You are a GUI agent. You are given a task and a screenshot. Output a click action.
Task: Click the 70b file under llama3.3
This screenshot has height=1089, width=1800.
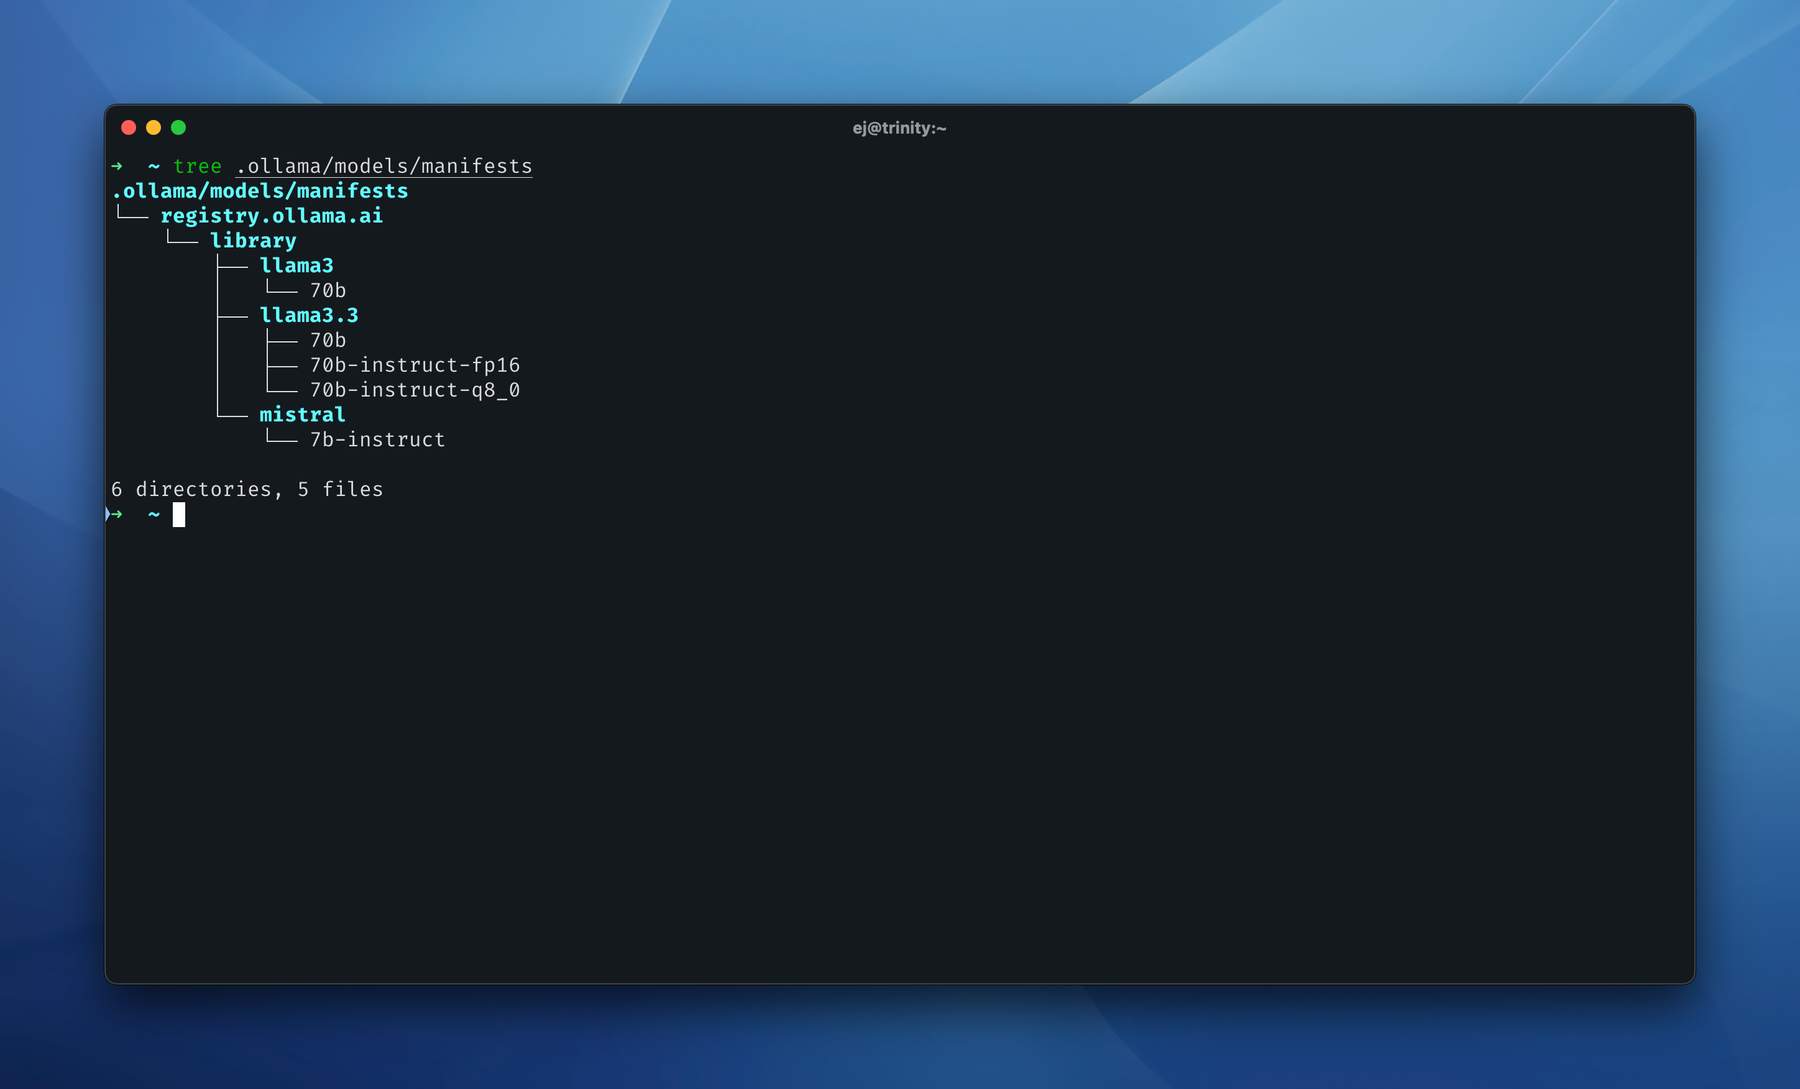pos(328,340)
